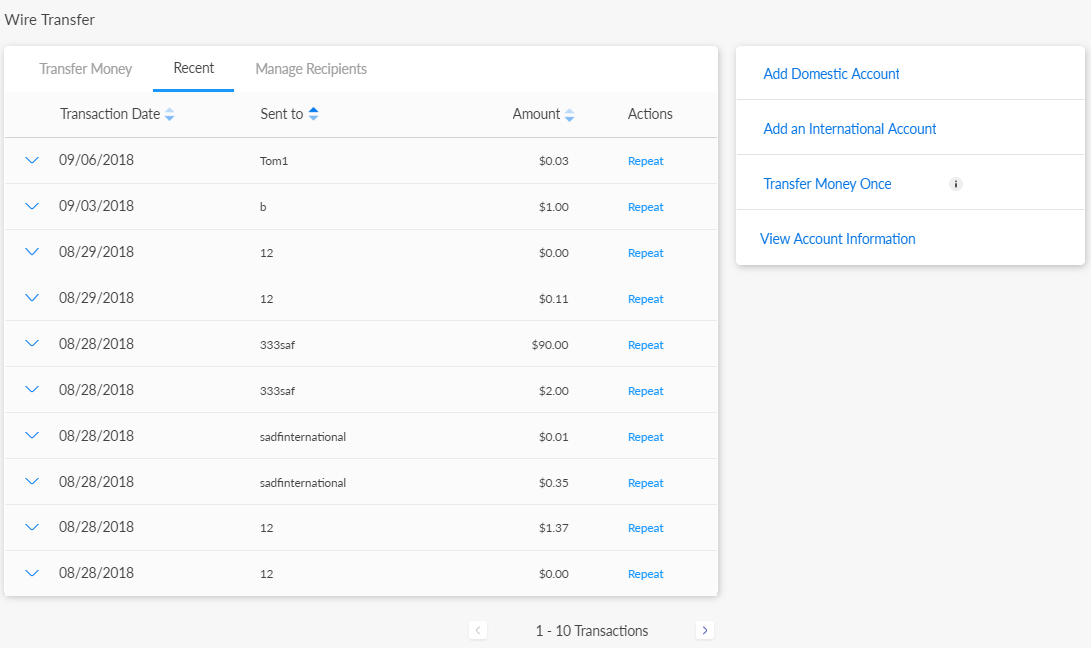This screenshot has height=648, width=1091.
Task: Open the Manage Recipients tab
Action: click(311, 69)
